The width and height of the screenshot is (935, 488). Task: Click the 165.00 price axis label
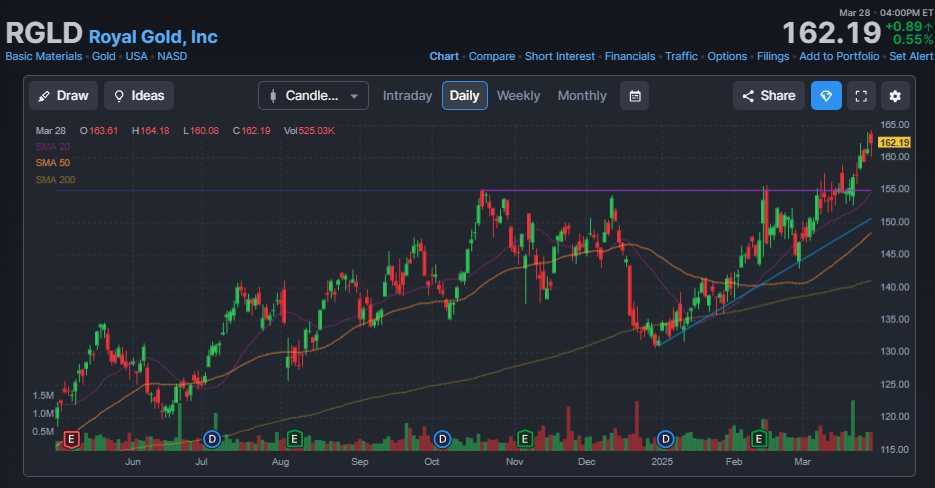(x=894, y=125)
